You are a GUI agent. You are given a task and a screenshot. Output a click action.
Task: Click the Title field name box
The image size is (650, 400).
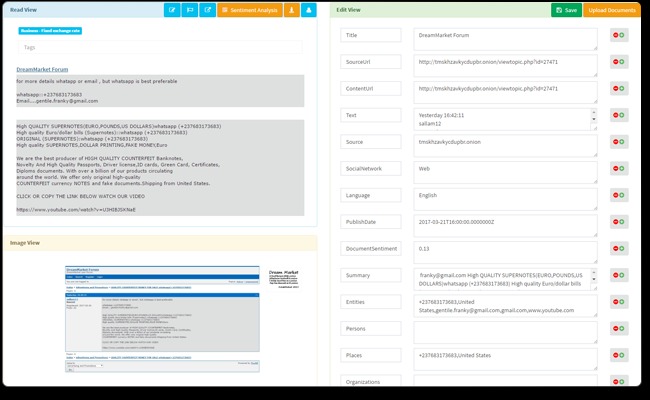pyautogui.click(x=371, y=35)
